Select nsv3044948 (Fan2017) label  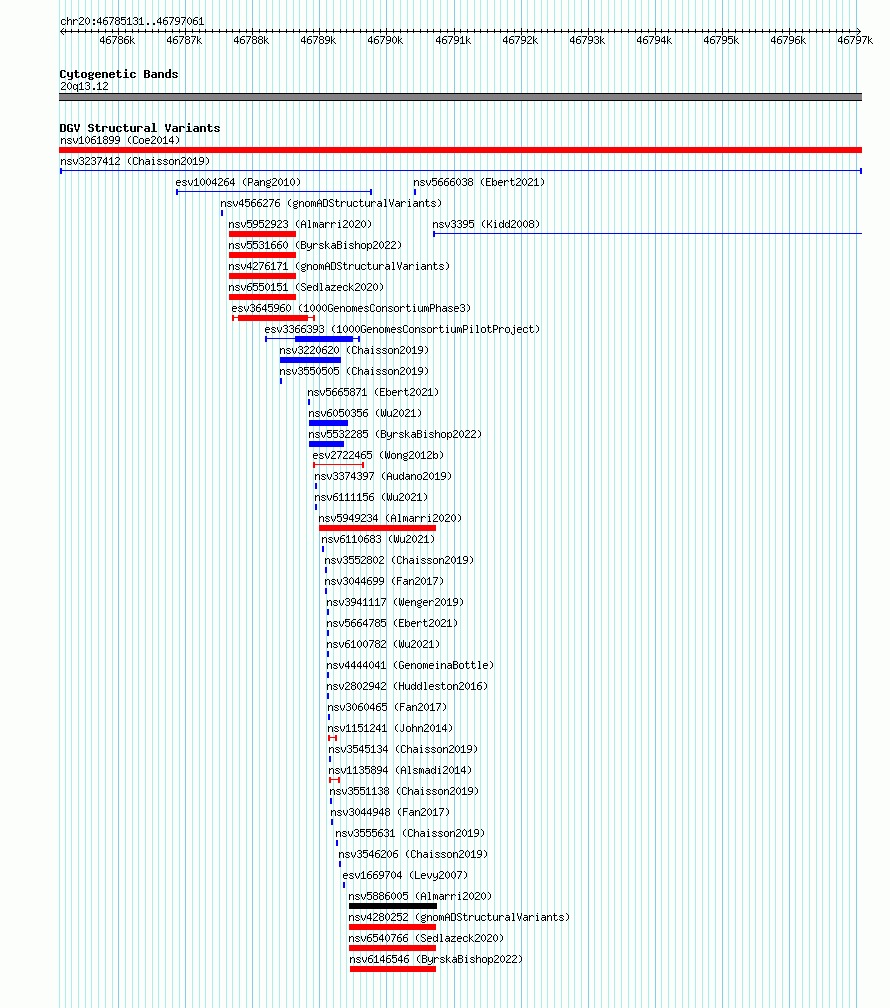pos(390,813)
